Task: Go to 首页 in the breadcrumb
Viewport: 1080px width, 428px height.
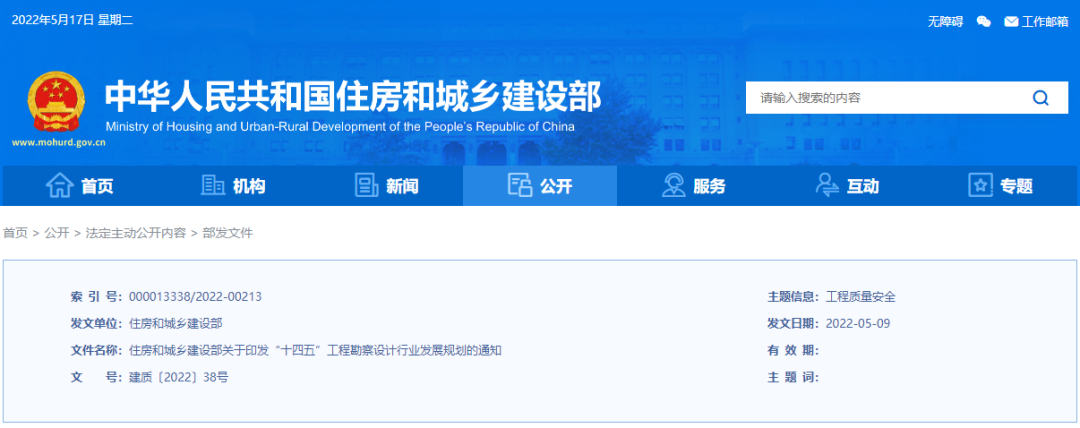Action: (x=15, y=233)
